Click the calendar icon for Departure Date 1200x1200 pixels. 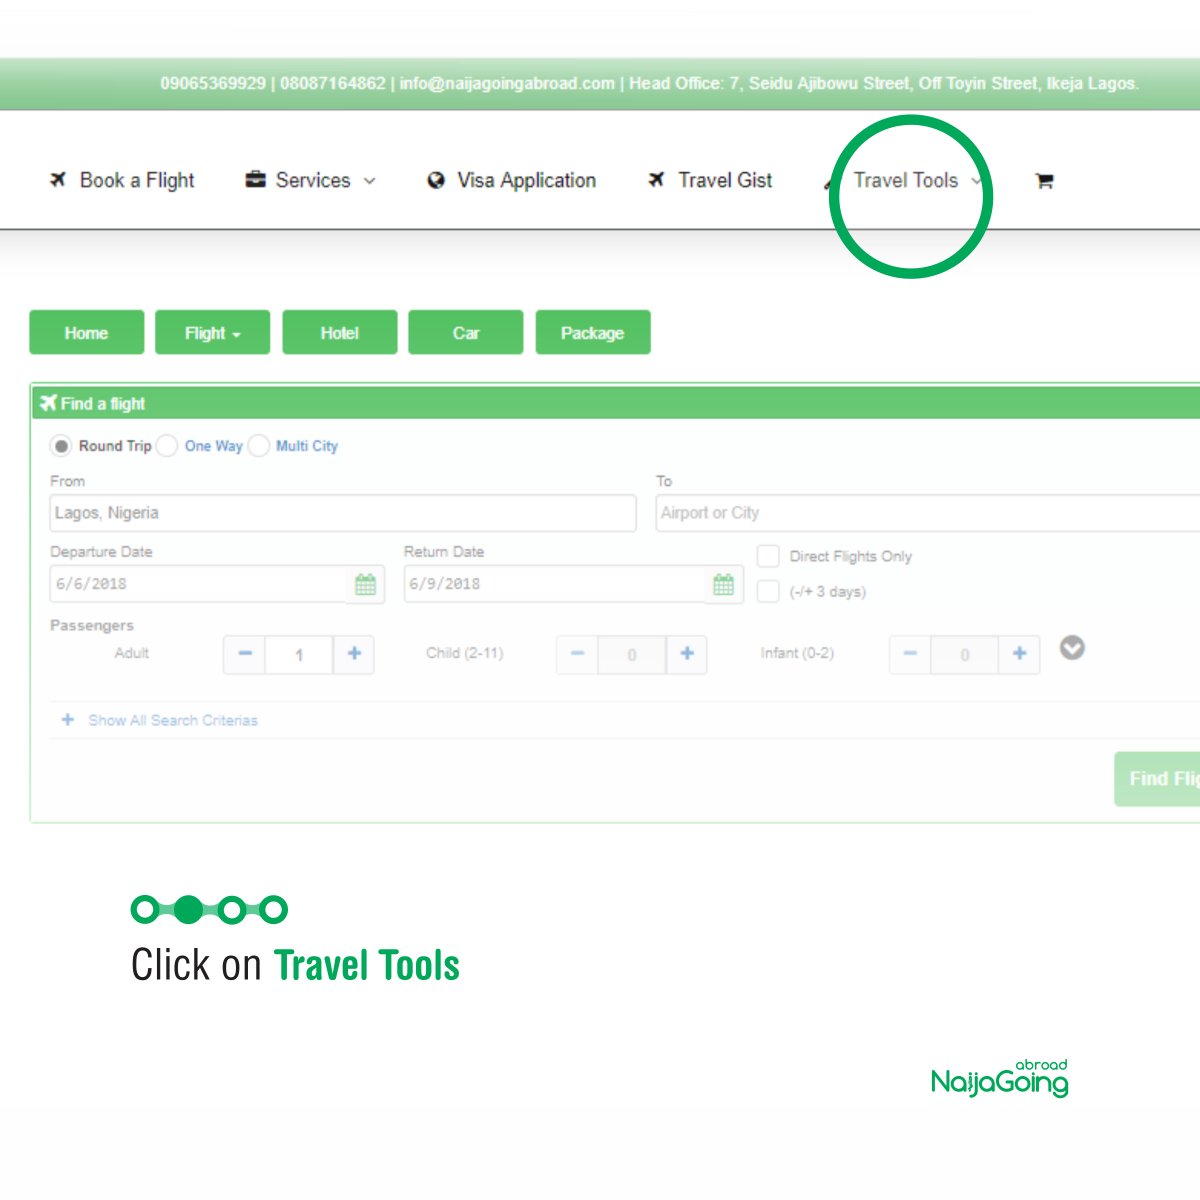pos(367,584)
